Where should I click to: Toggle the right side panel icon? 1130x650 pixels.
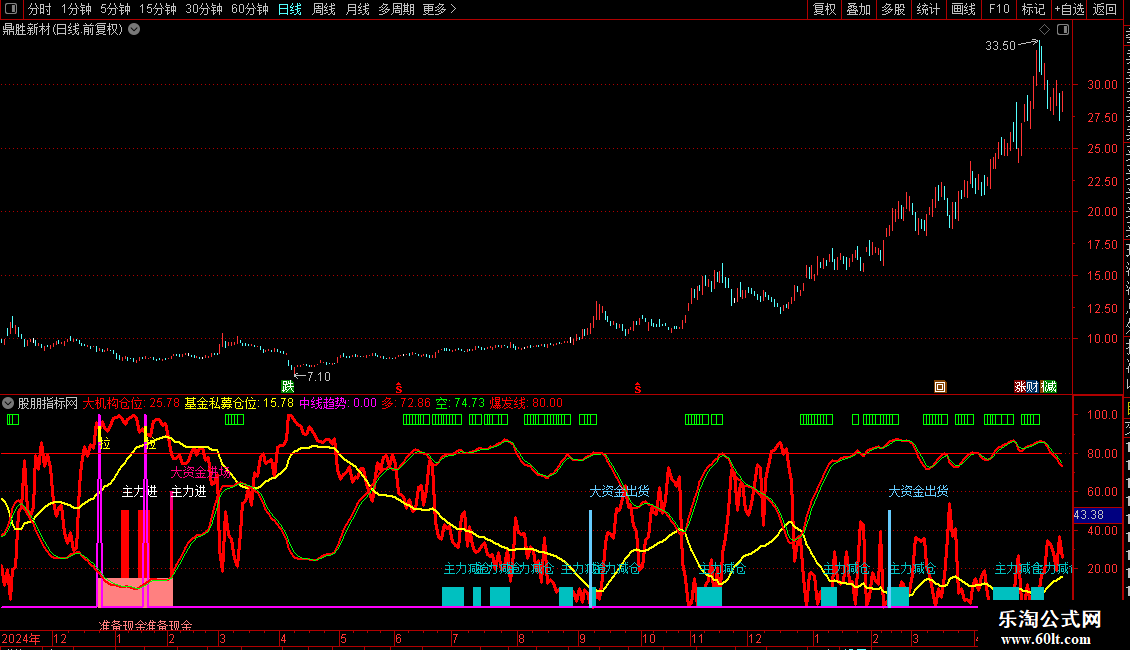pos(1063,30)
